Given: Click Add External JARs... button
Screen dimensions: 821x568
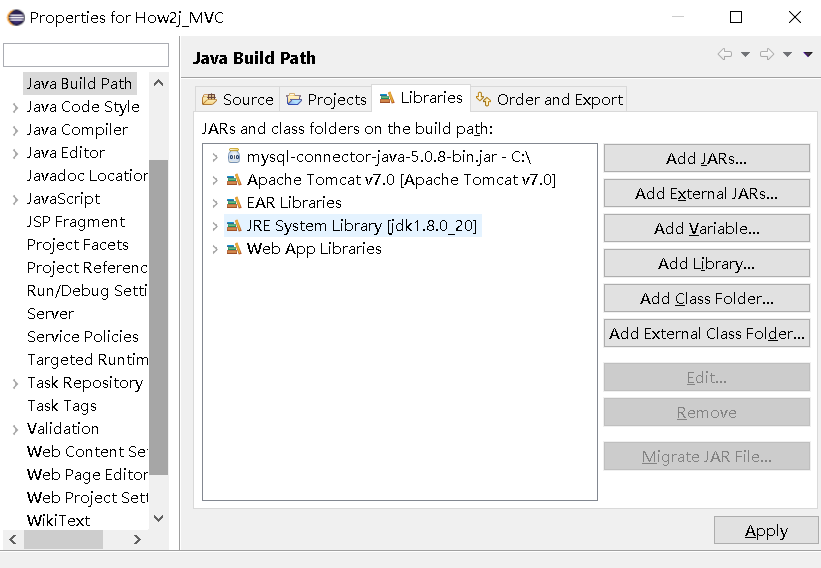Looking at the screenshot, I should click(706, 193).
